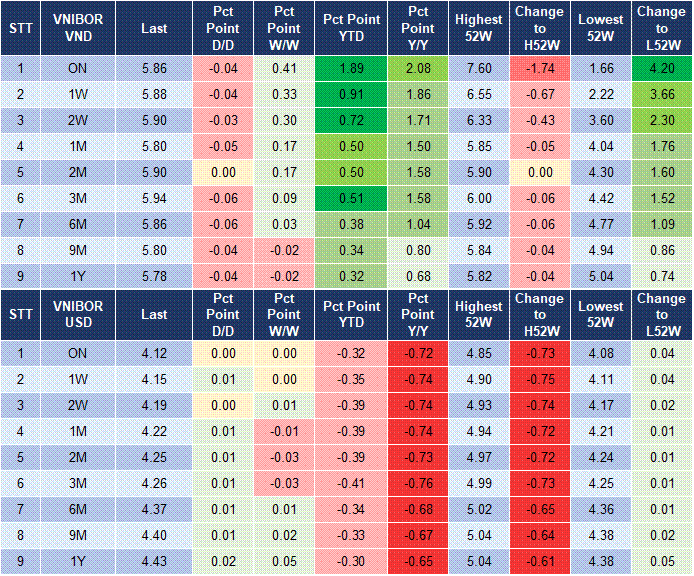Select the 0.91 Pct Point YTD cell
The width and height of the screenshot is (694, 576).
click(351, 94)
